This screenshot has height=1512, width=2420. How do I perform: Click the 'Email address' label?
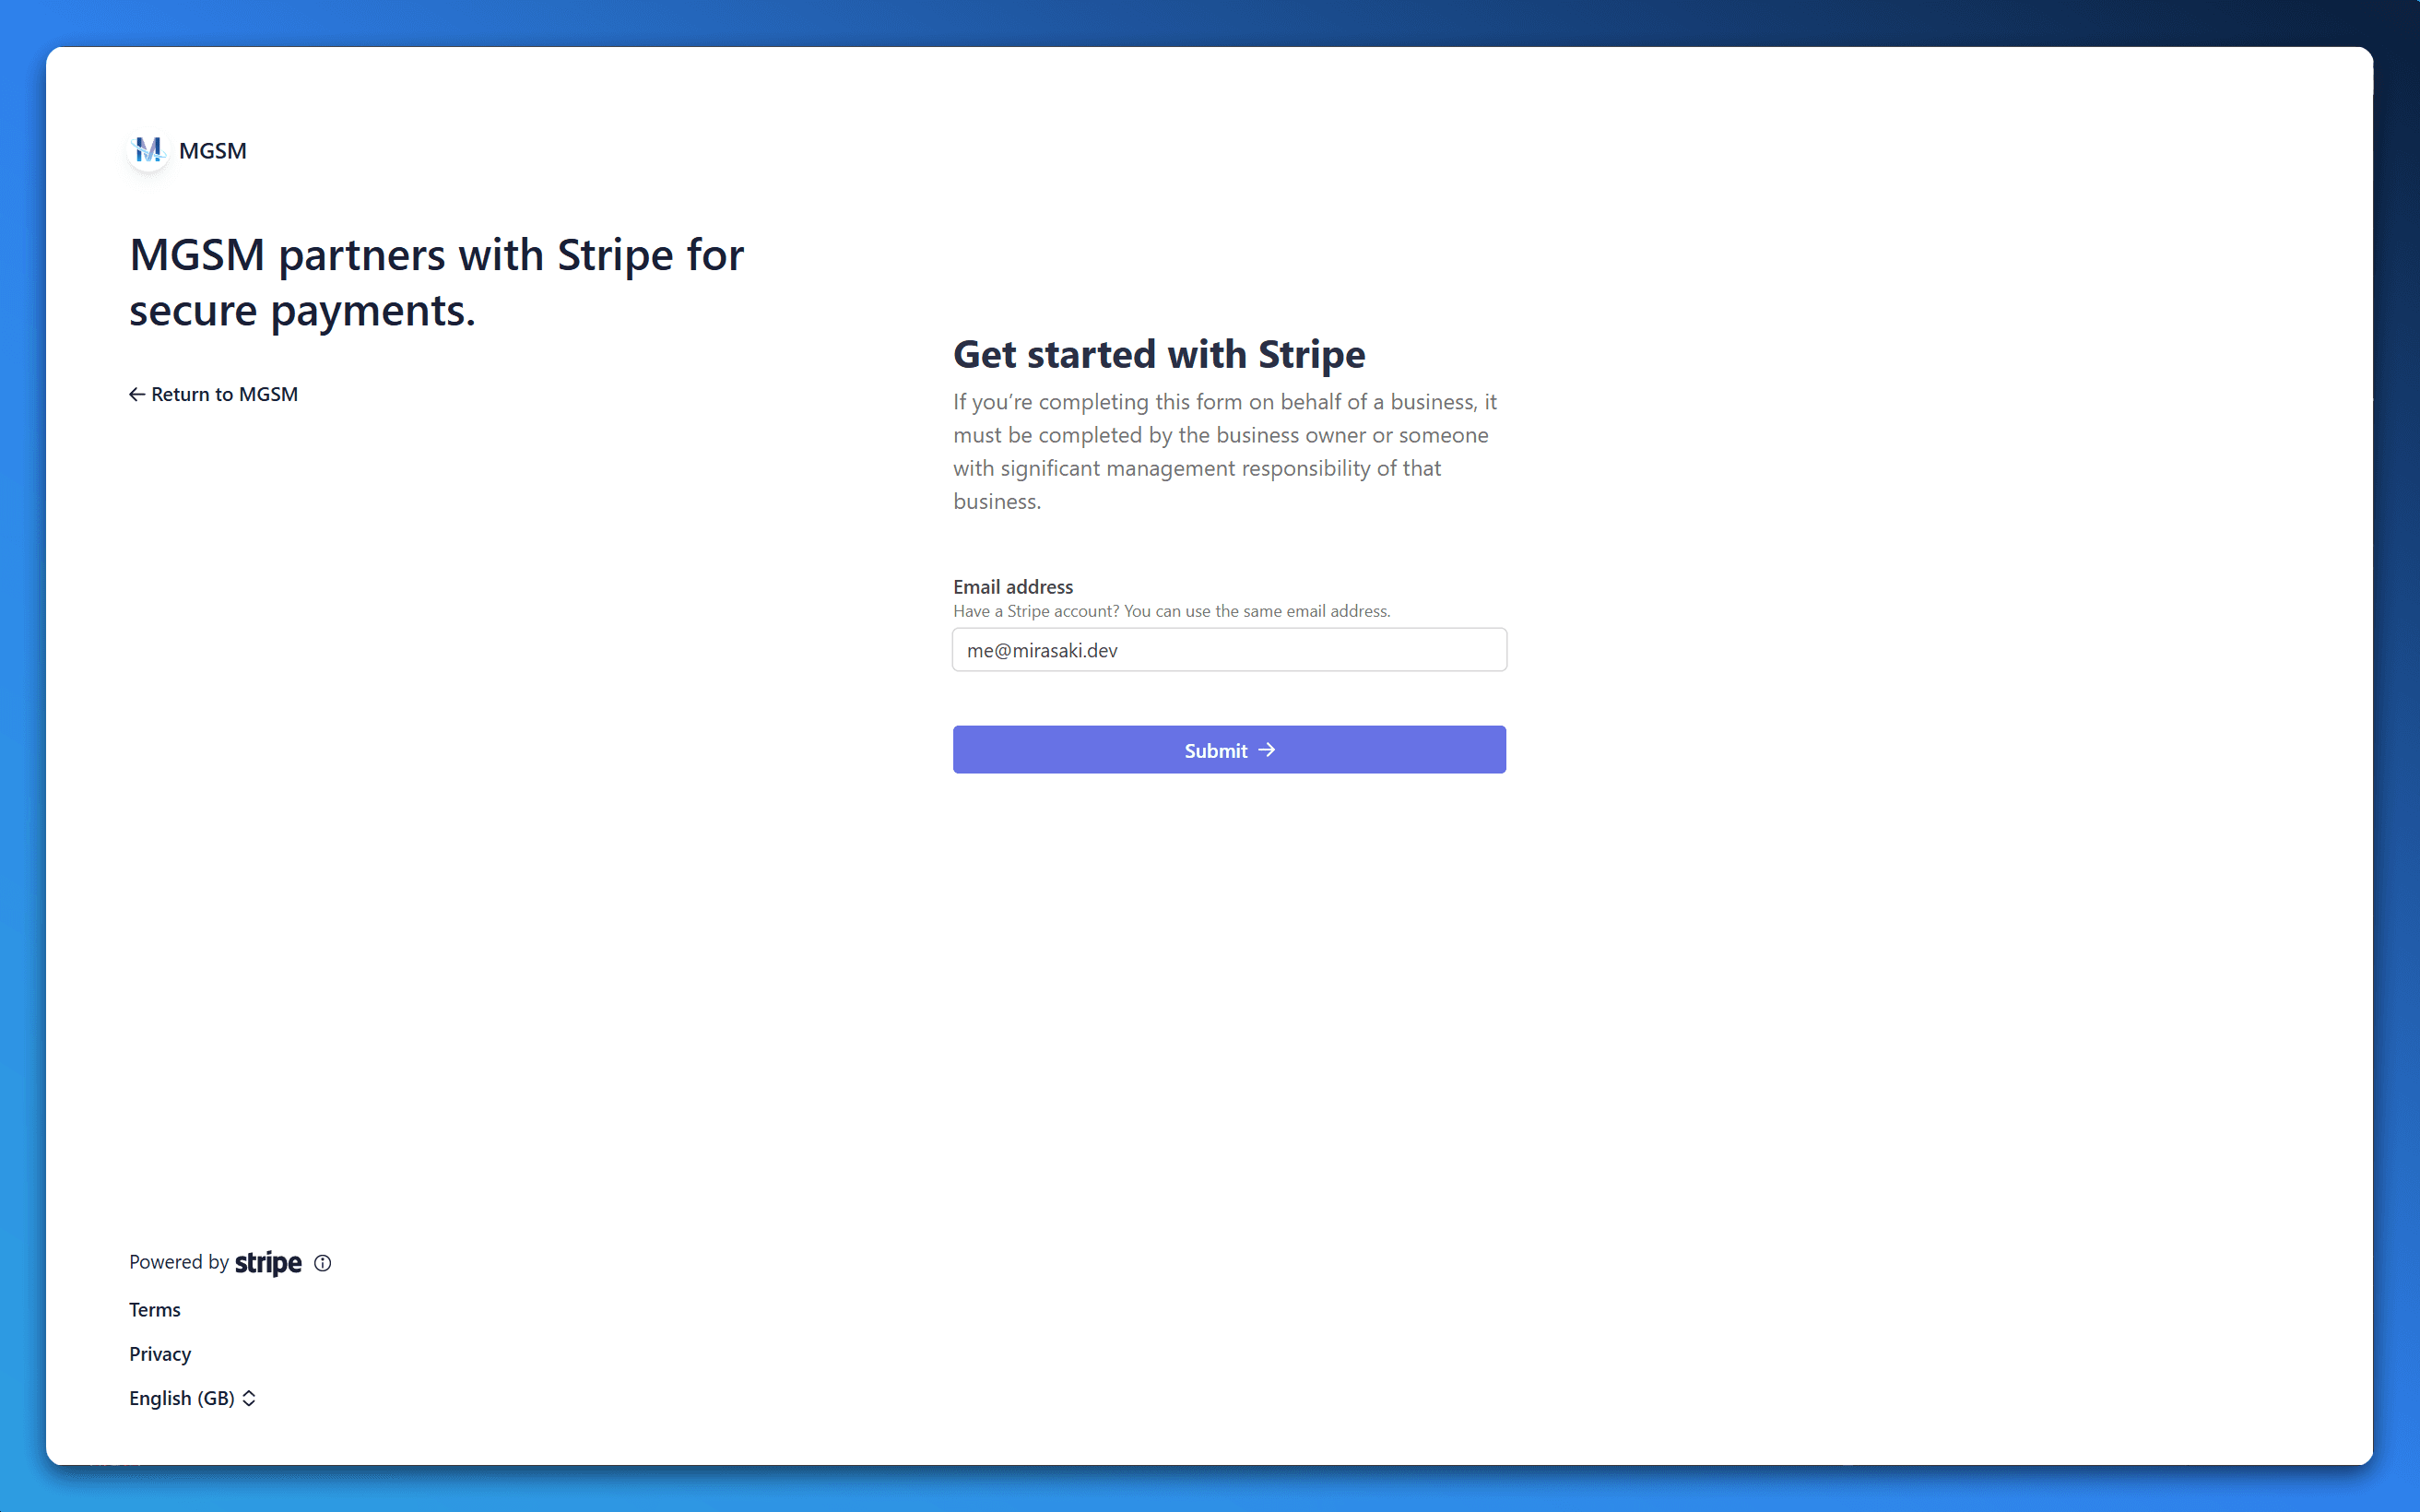[x=1013, y=587]
